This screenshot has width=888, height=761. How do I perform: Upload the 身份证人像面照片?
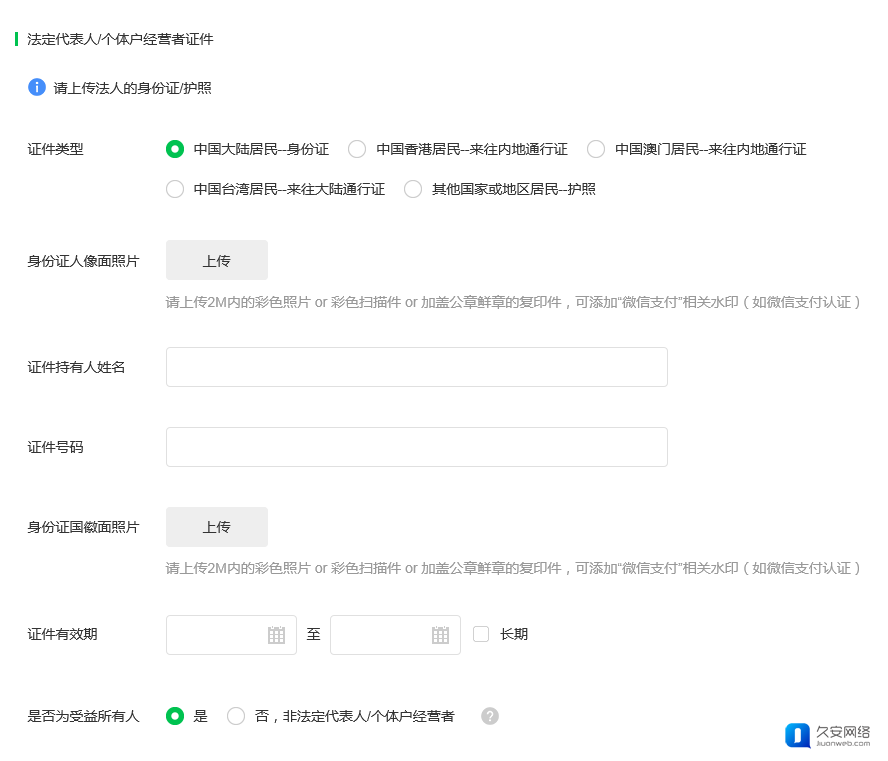tap(217, 260)
